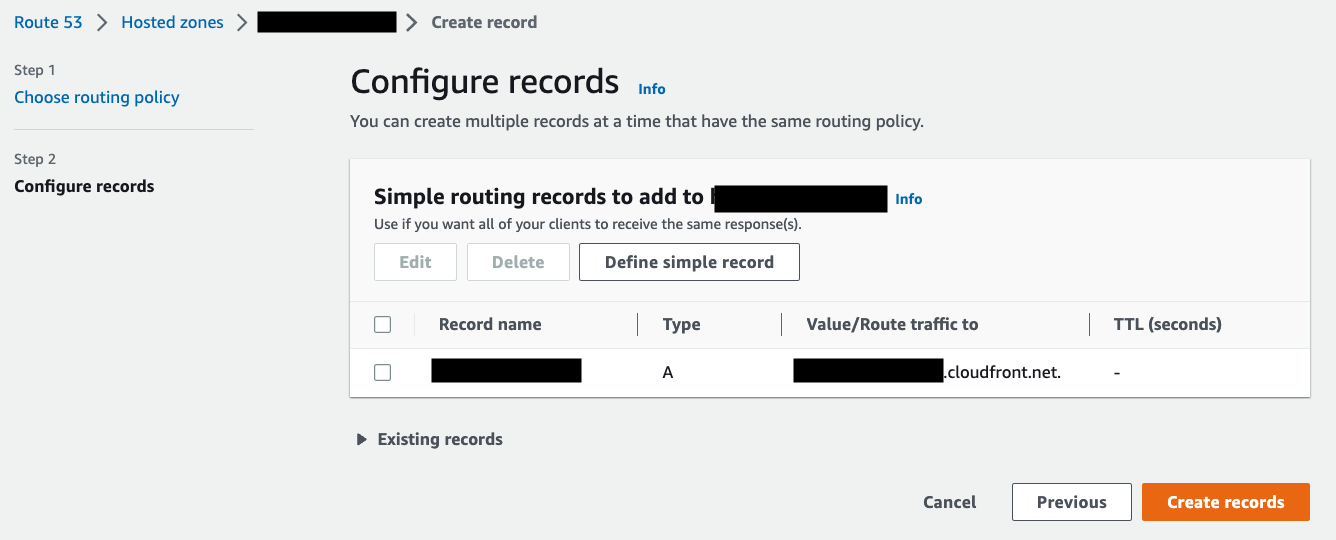1336x540 pixels.
Task: Check the box for the A record row
Action: coord(382,372)
